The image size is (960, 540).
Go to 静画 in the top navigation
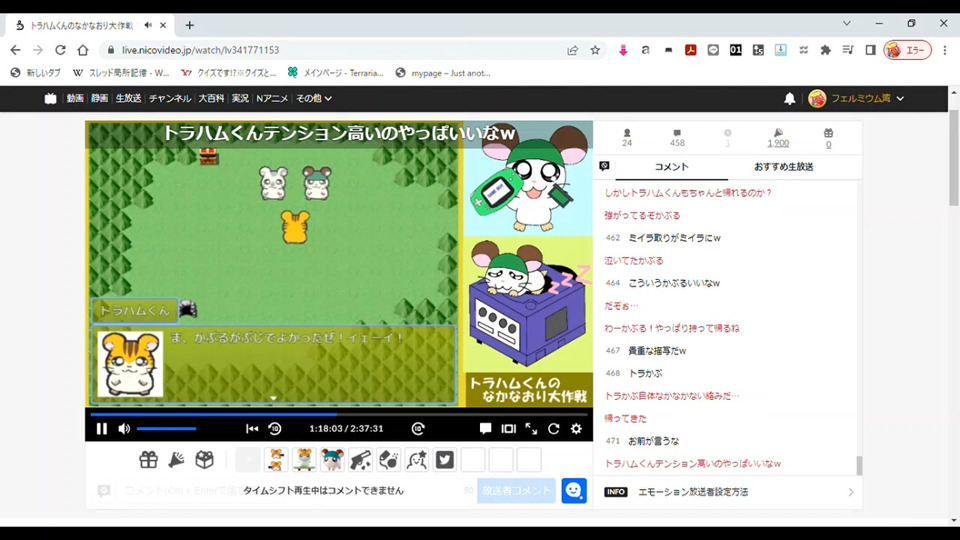pyautogui.click(x=99, y=98)
